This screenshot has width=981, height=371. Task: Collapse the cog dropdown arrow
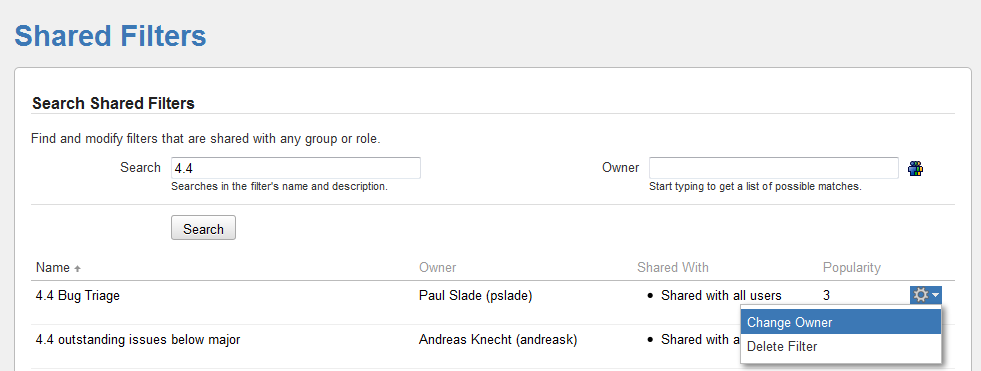tap(935, 295)
